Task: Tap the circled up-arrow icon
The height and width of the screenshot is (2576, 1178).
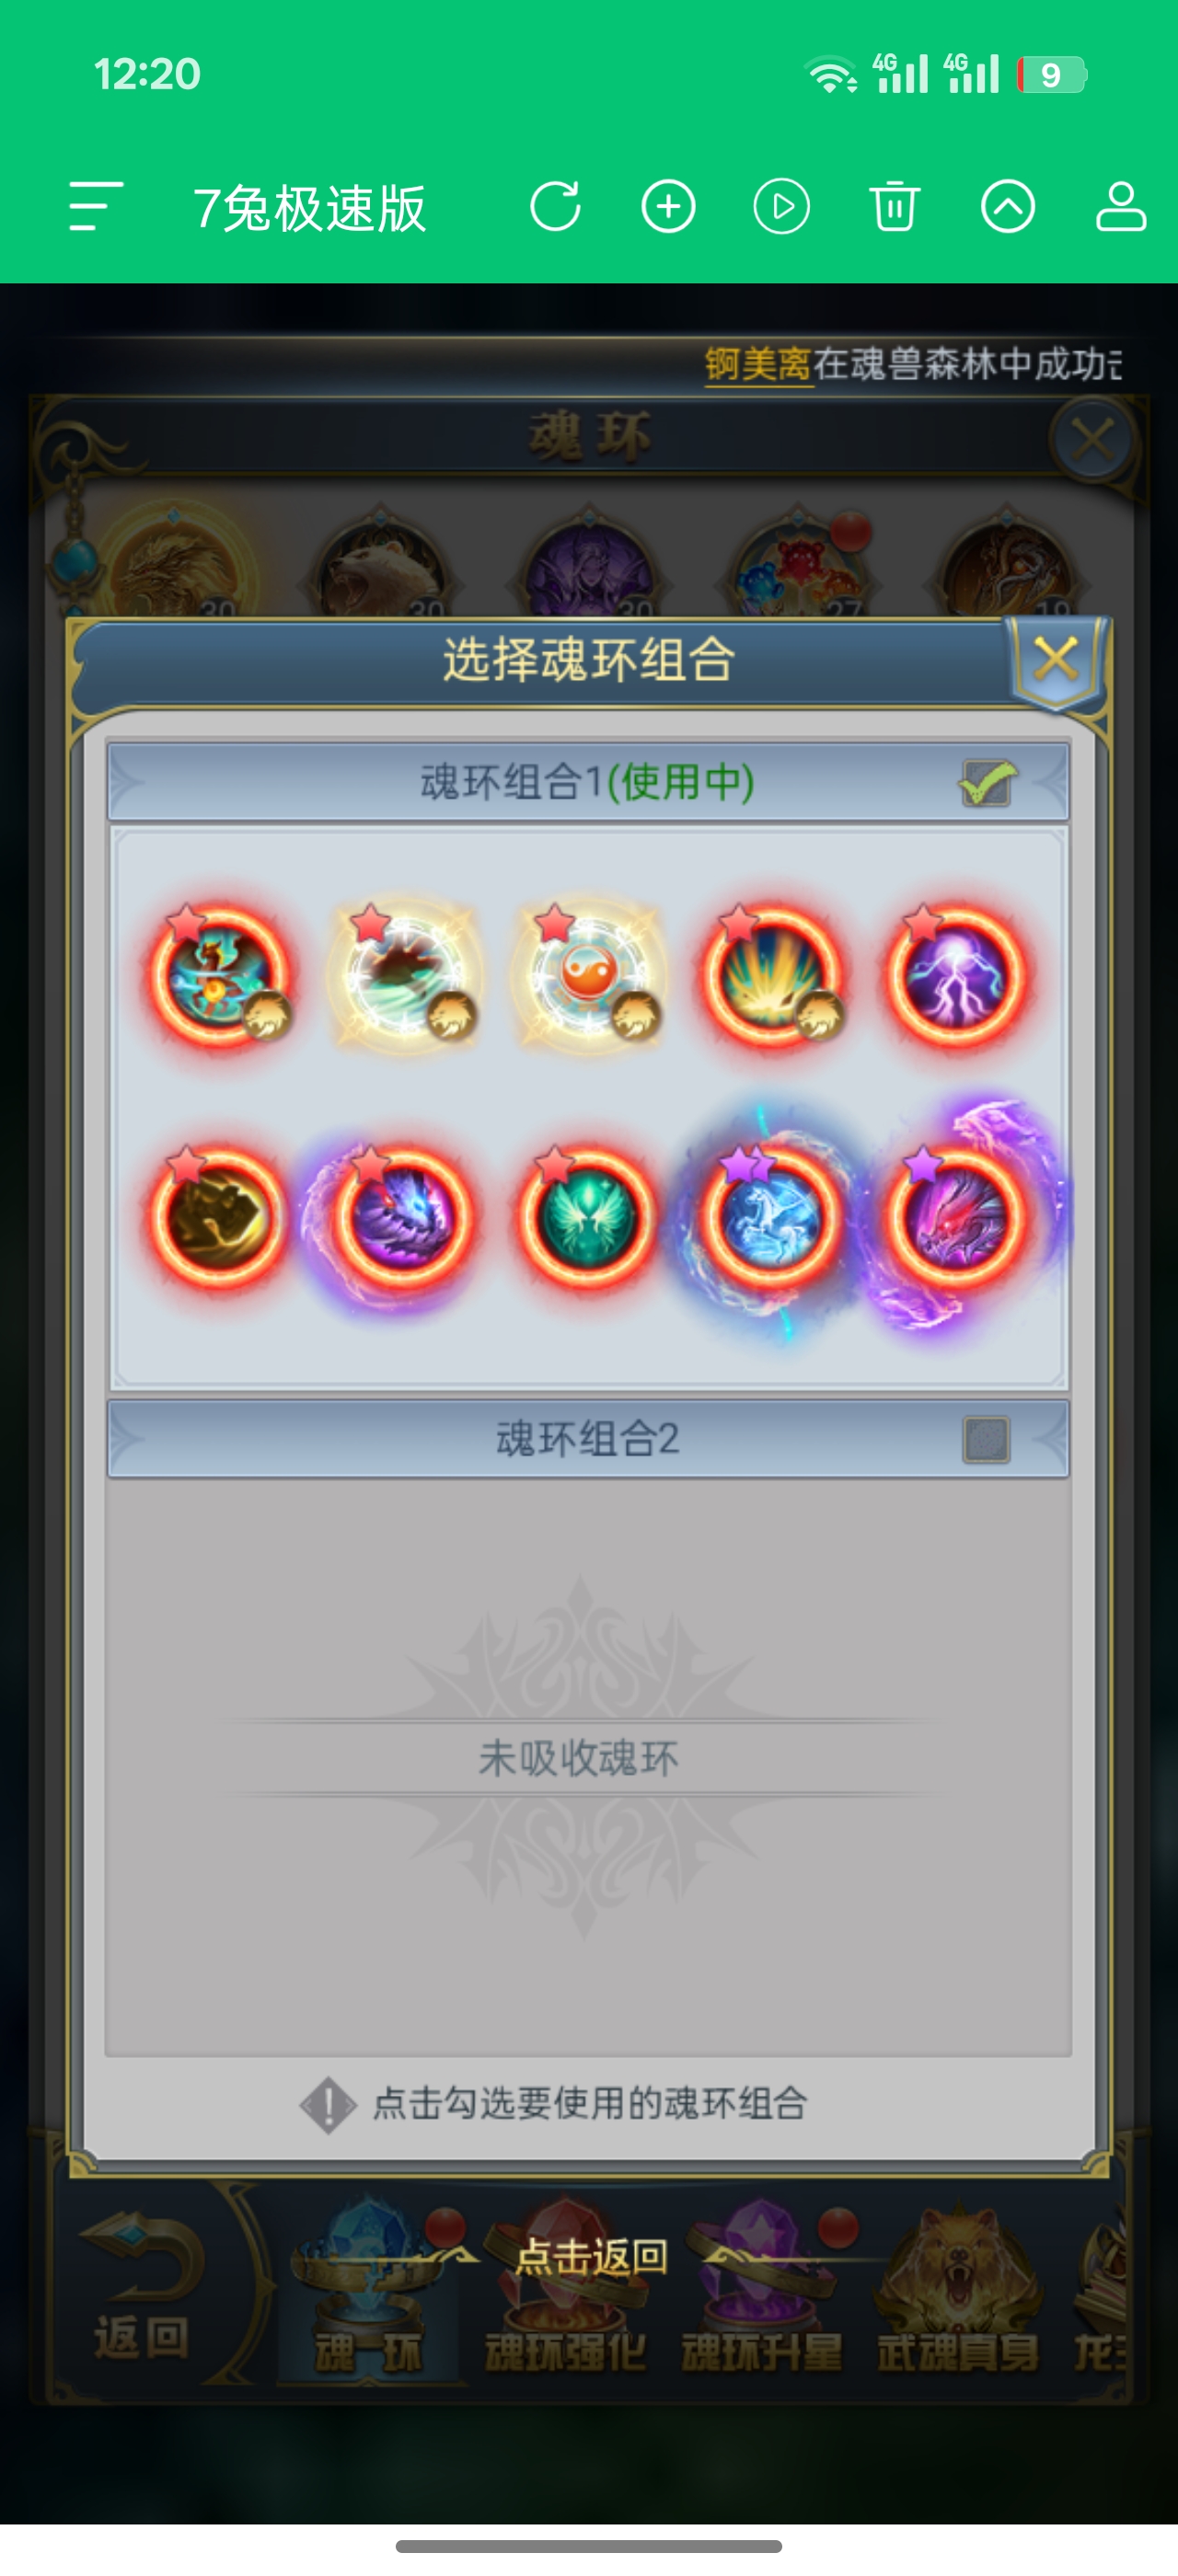Action: coord(1007,207)
